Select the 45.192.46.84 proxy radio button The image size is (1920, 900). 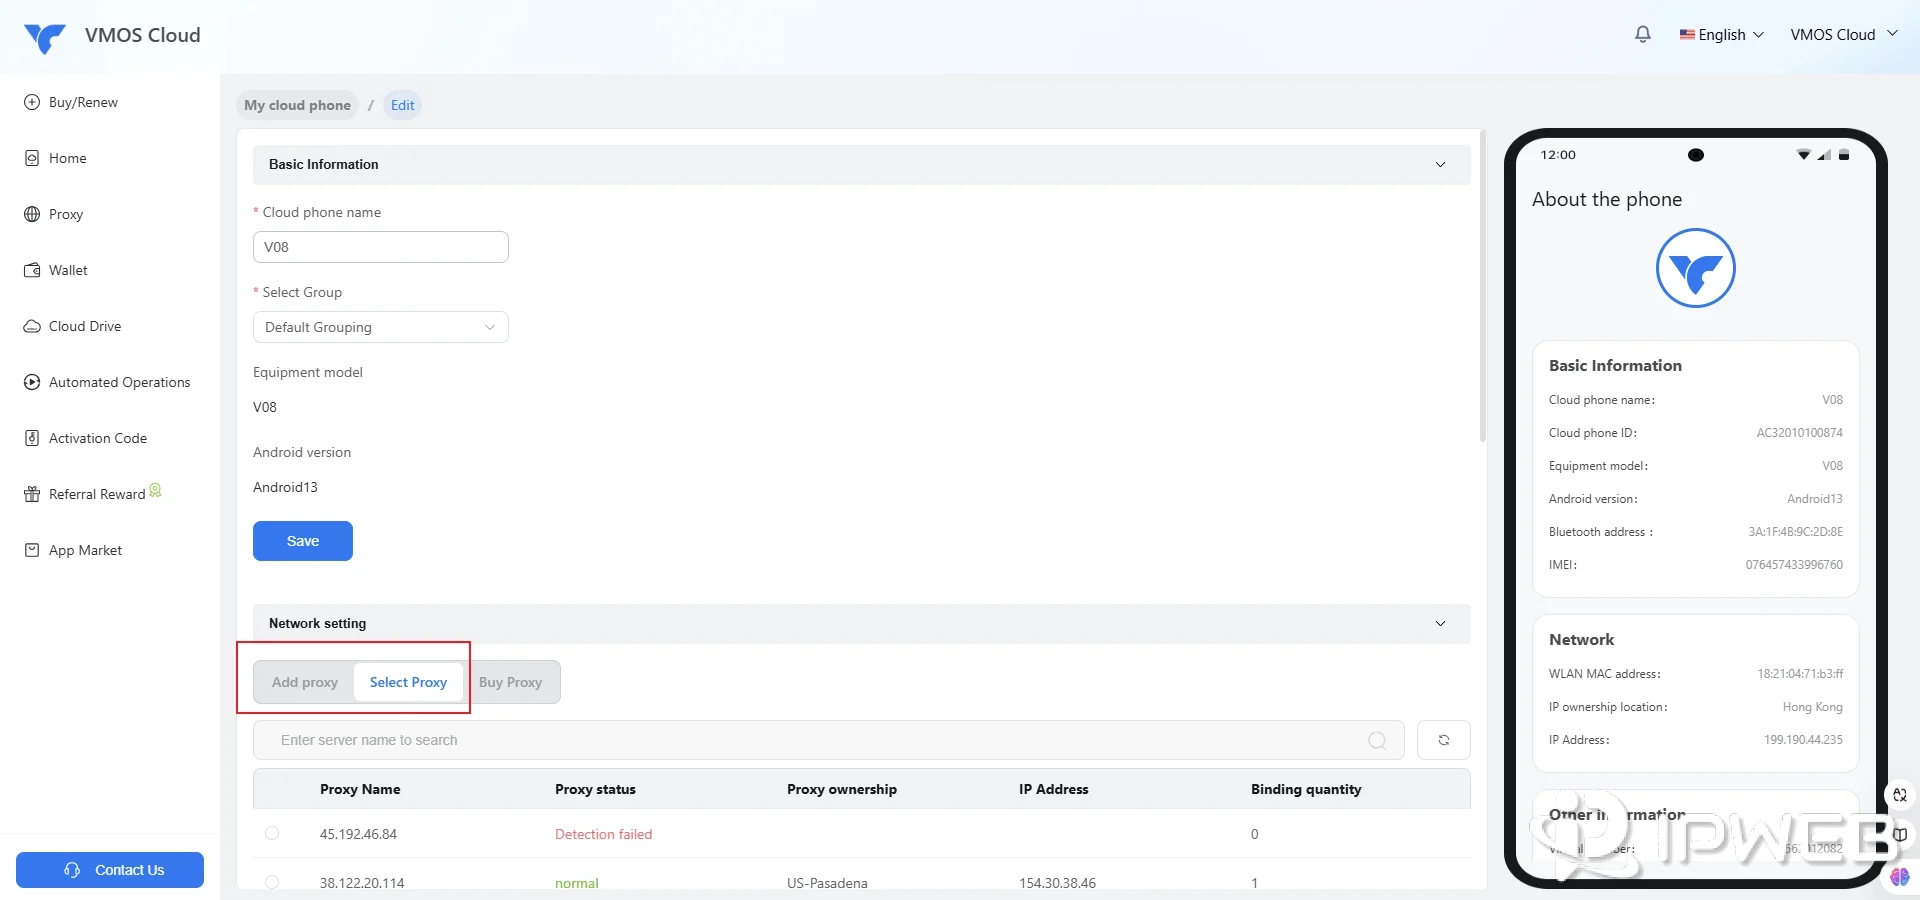pyautogui.click(x=272, y=833)
